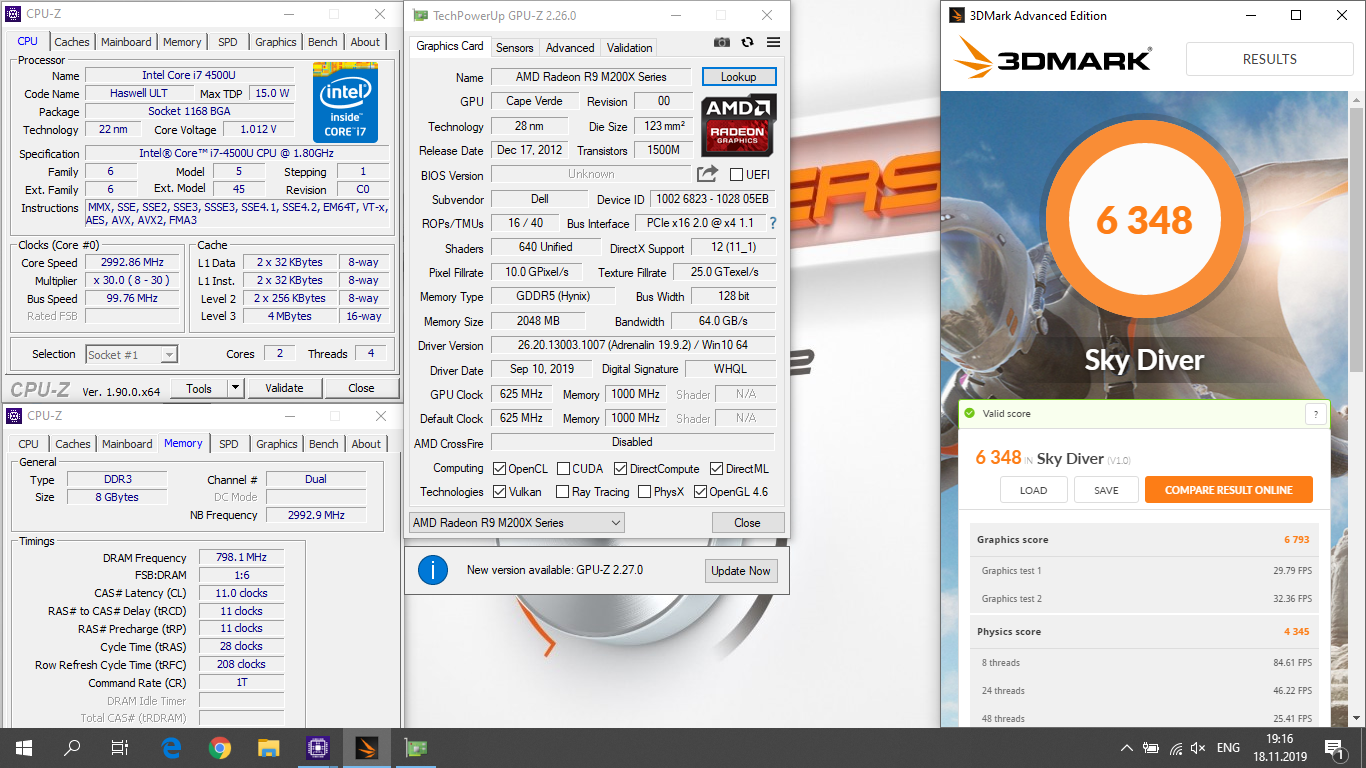Take a GPU-Z screenshot with camera icon
The width and height of the screenshot is (1366, 768).
click(722, 42)
